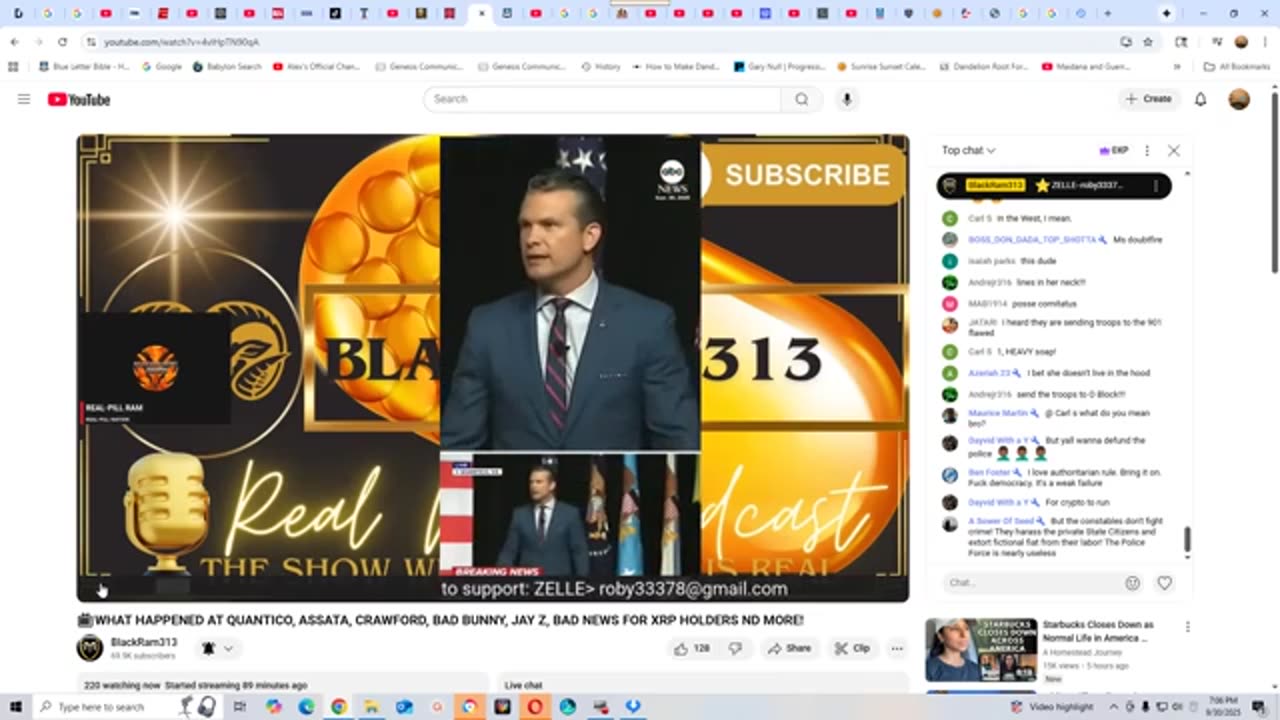Open Google Chrome from the taskbar

coord(339,706)
